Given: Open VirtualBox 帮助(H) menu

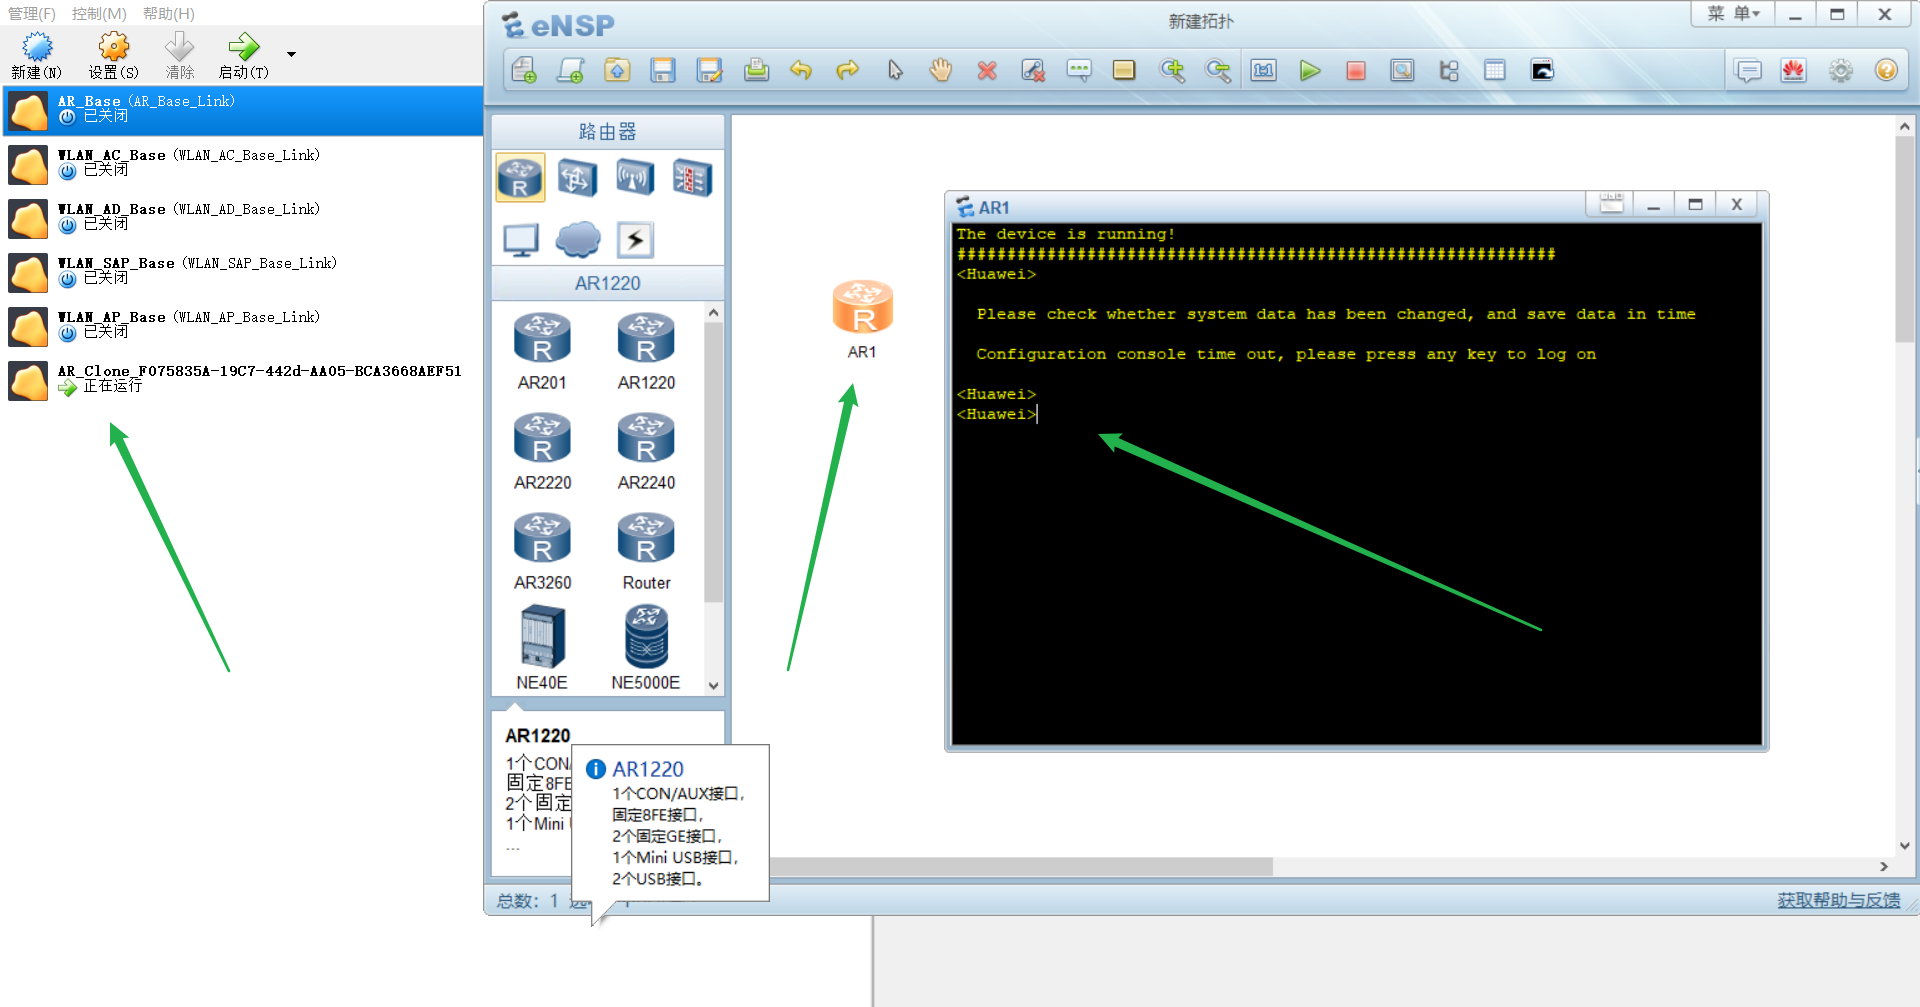Looking at the screenshot, I should [x=169, y=14].
